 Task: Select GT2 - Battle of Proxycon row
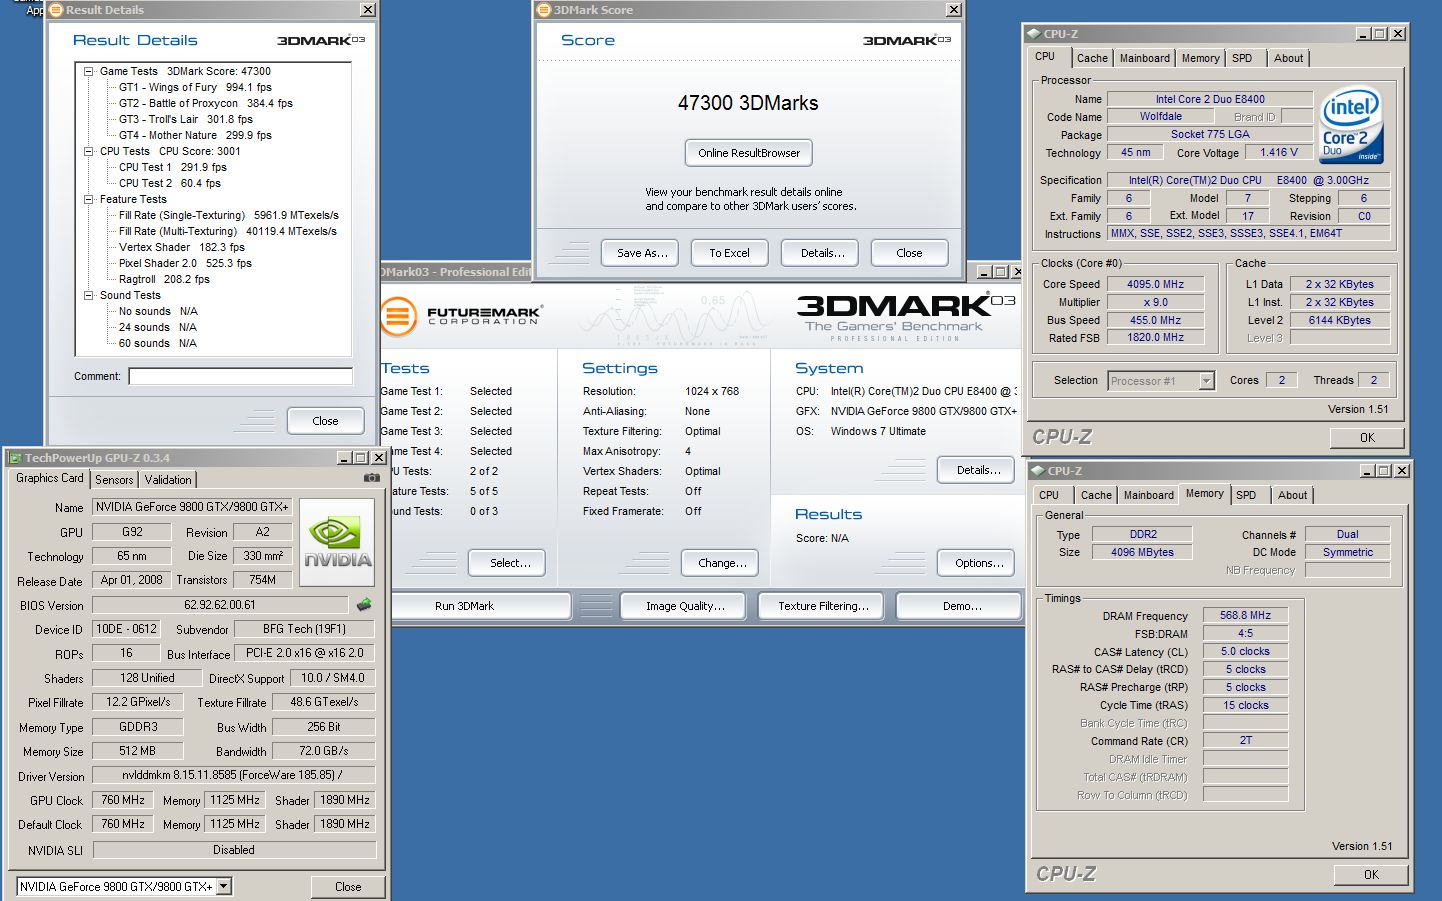pos(205,103)
